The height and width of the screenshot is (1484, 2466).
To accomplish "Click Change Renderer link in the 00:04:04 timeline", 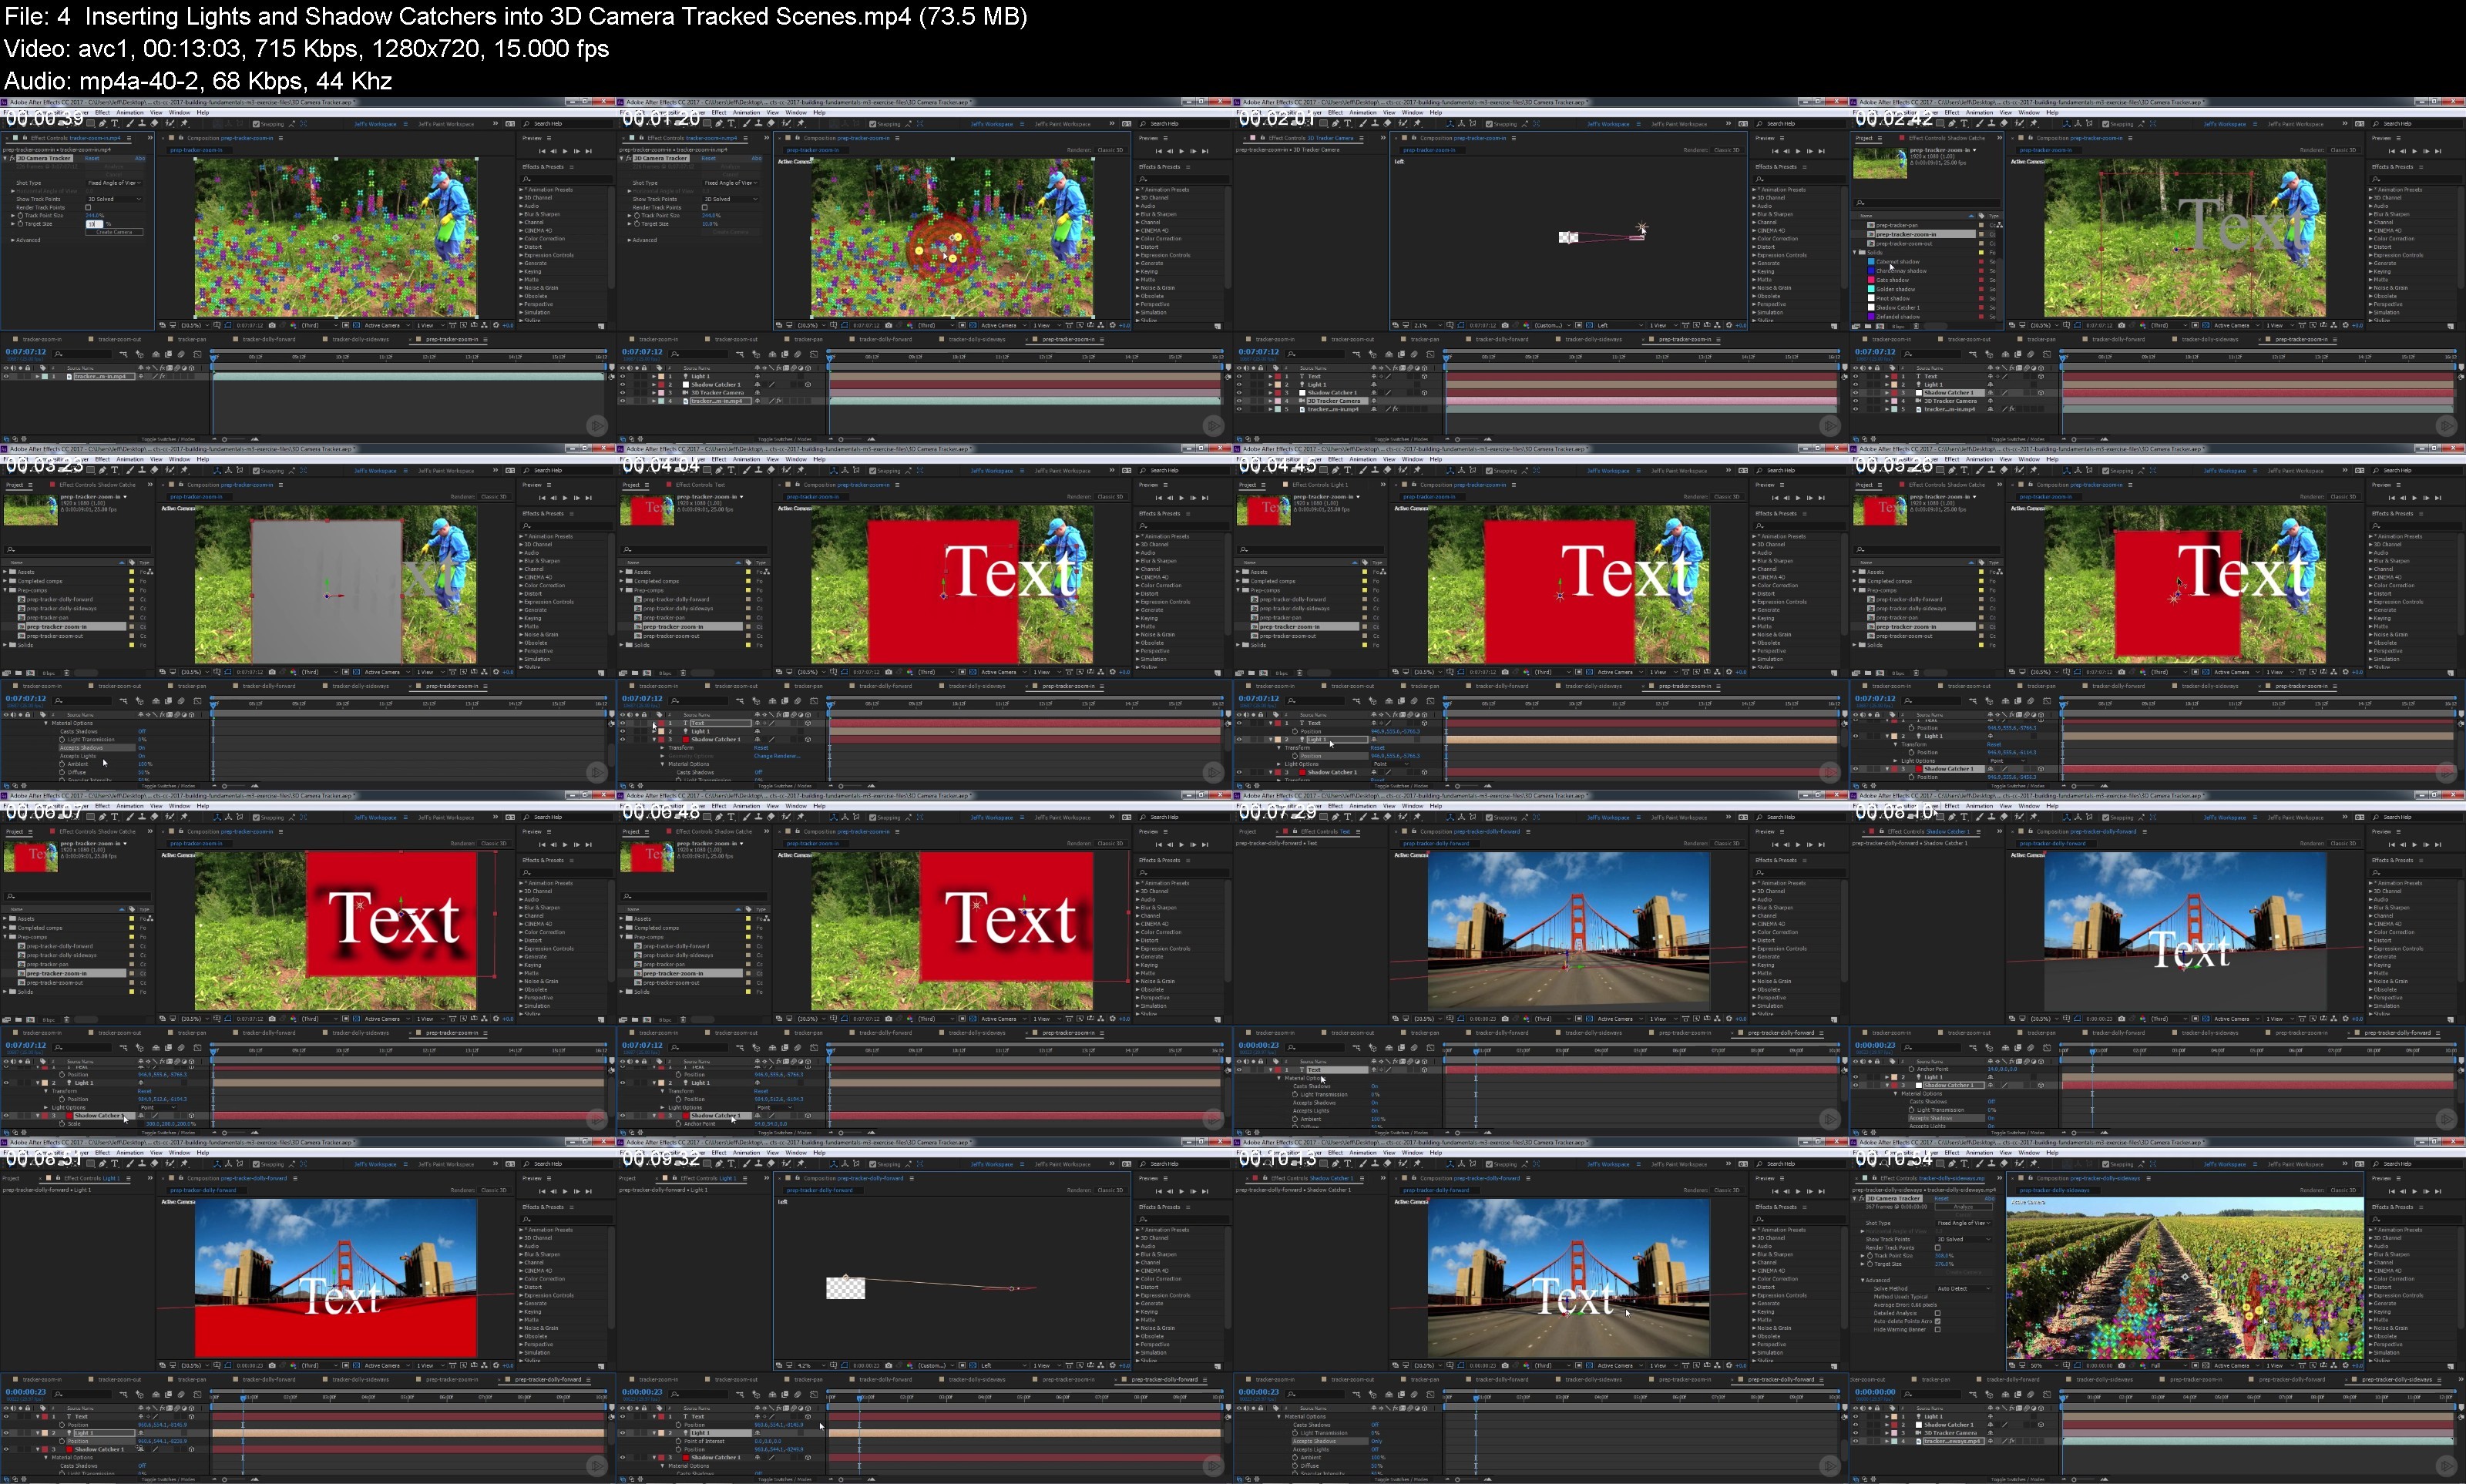I will [x=777, y=756].
